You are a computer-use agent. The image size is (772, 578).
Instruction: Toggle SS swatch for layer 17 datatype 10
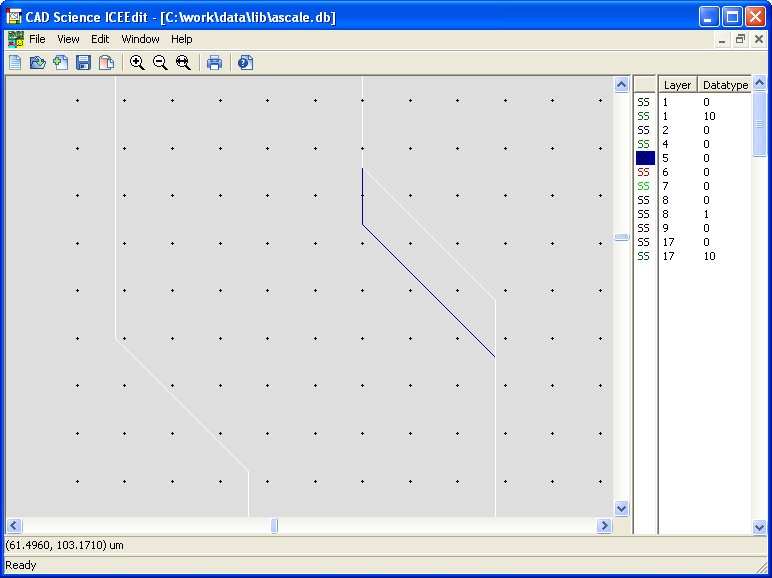[644, 256]
